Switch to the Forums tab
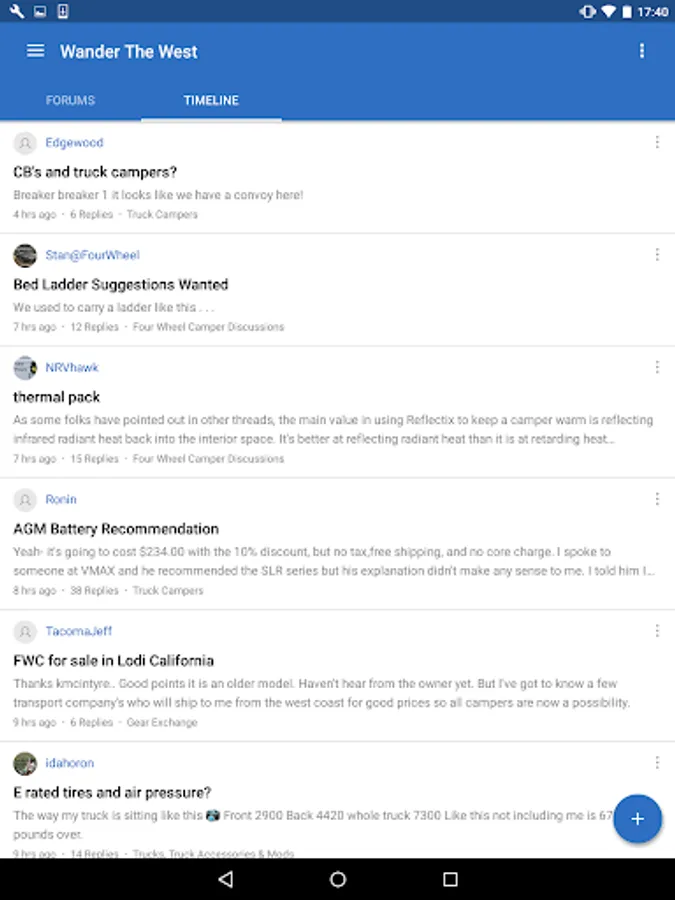 click(x=70, y=100)
